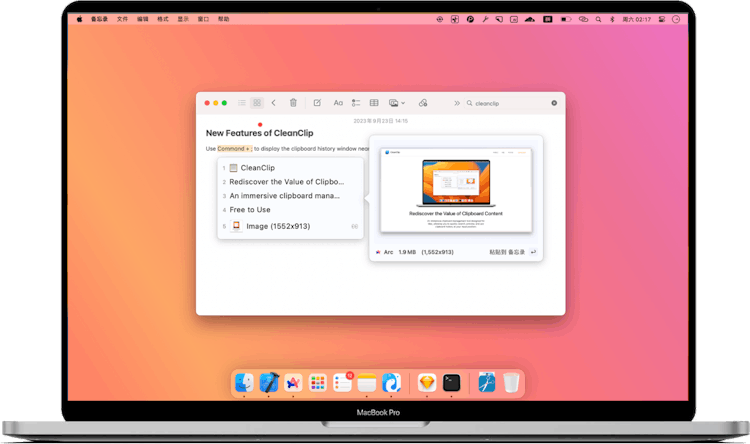This screenshot has height=444, width=750.
Task: Open the 文件 menu
Action: [122, 19]
